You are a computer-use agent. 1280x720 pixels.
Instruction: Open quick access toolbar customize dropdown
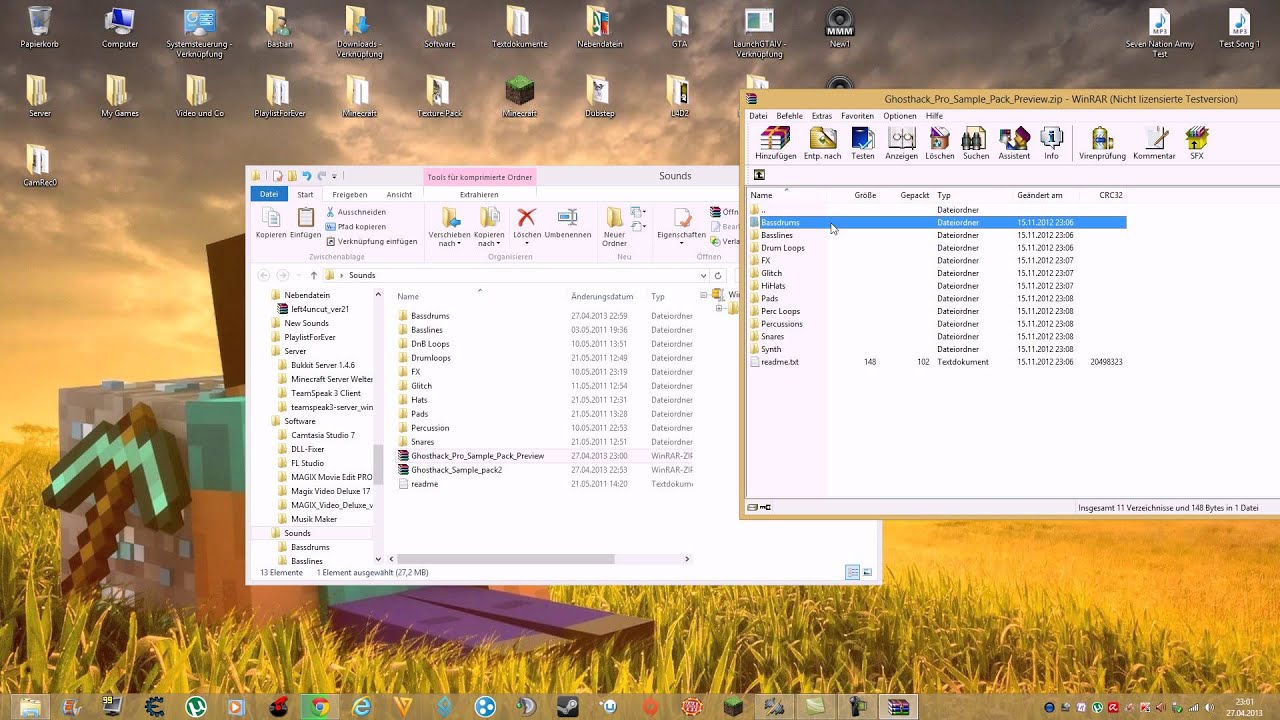click(334, 176)
